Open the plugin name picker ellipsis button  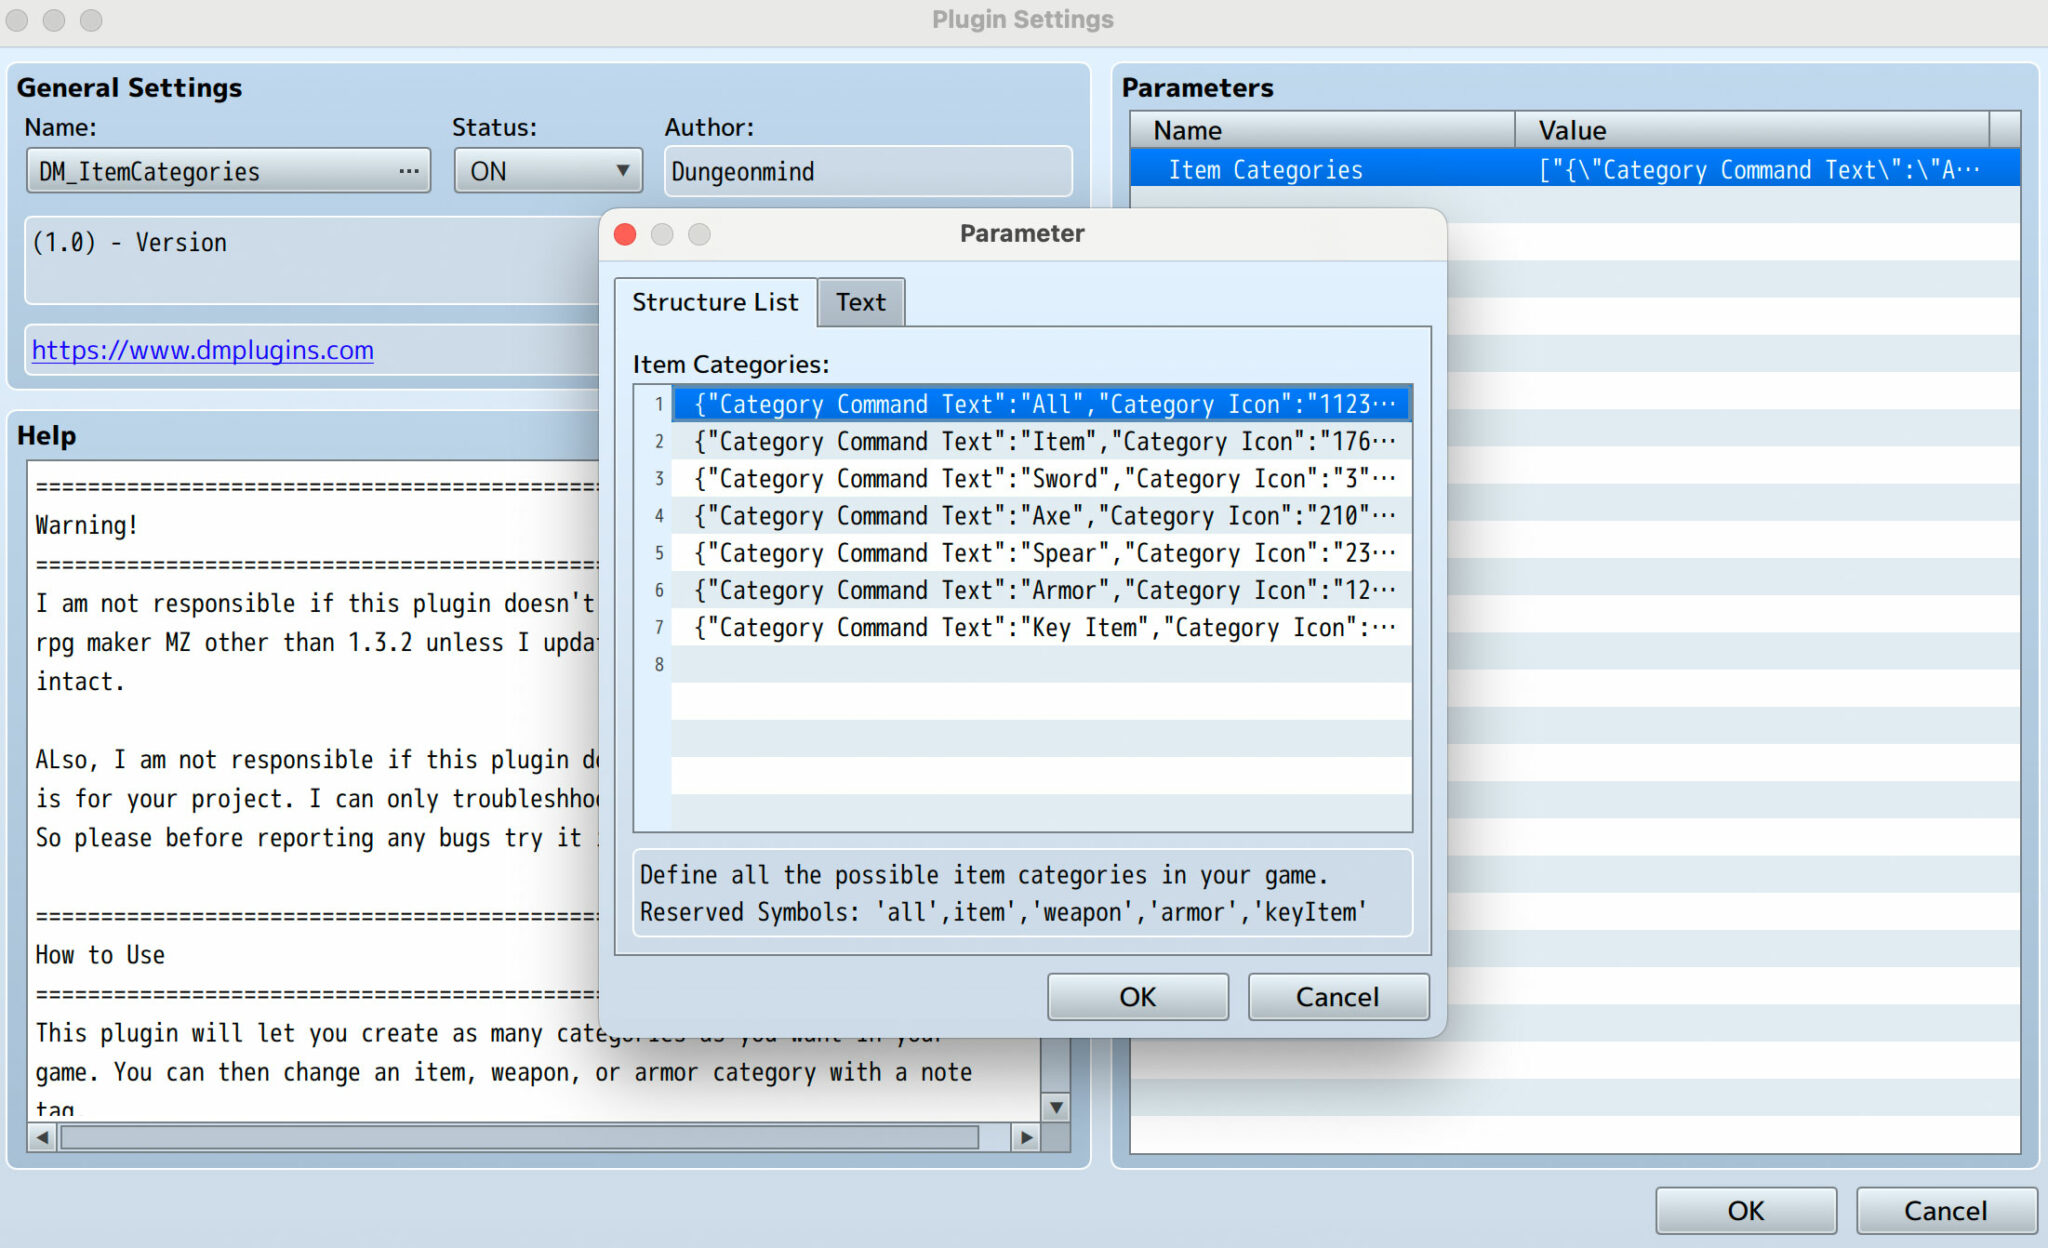408,171
